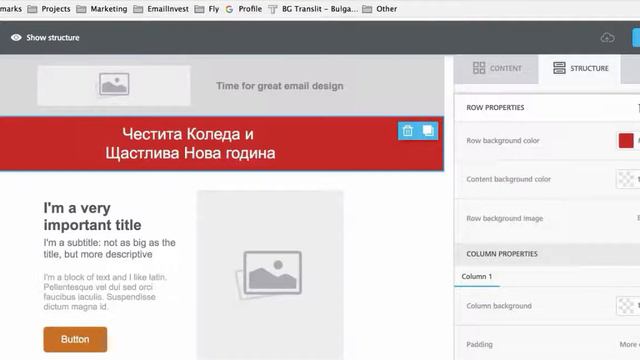Select 'Time for great email design' text
640x360 pixels.
(280, 86)
